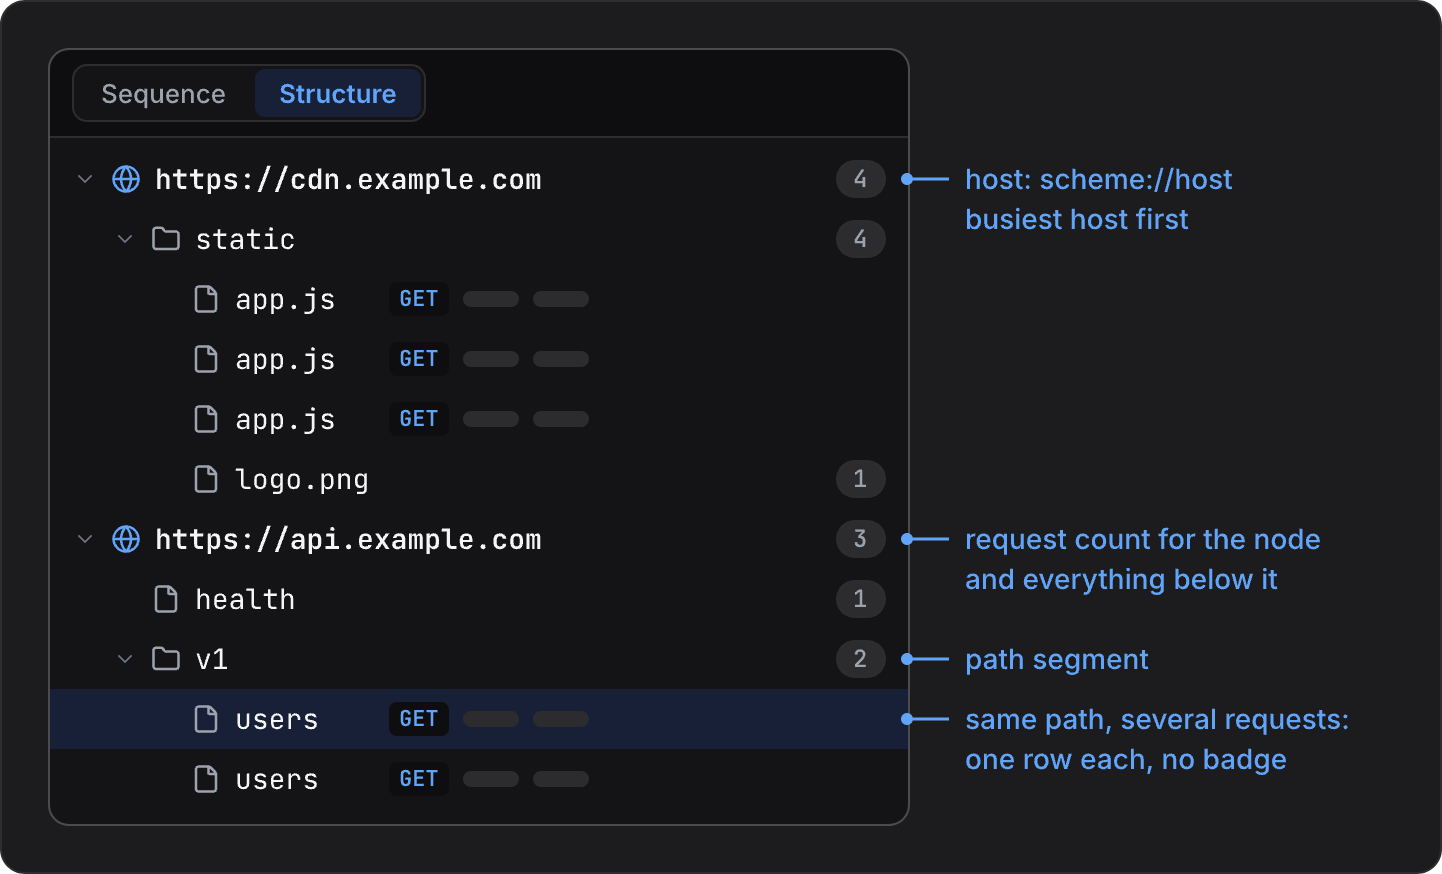Collapse the https://cdn.example.com host chevron

pos(85,179)
